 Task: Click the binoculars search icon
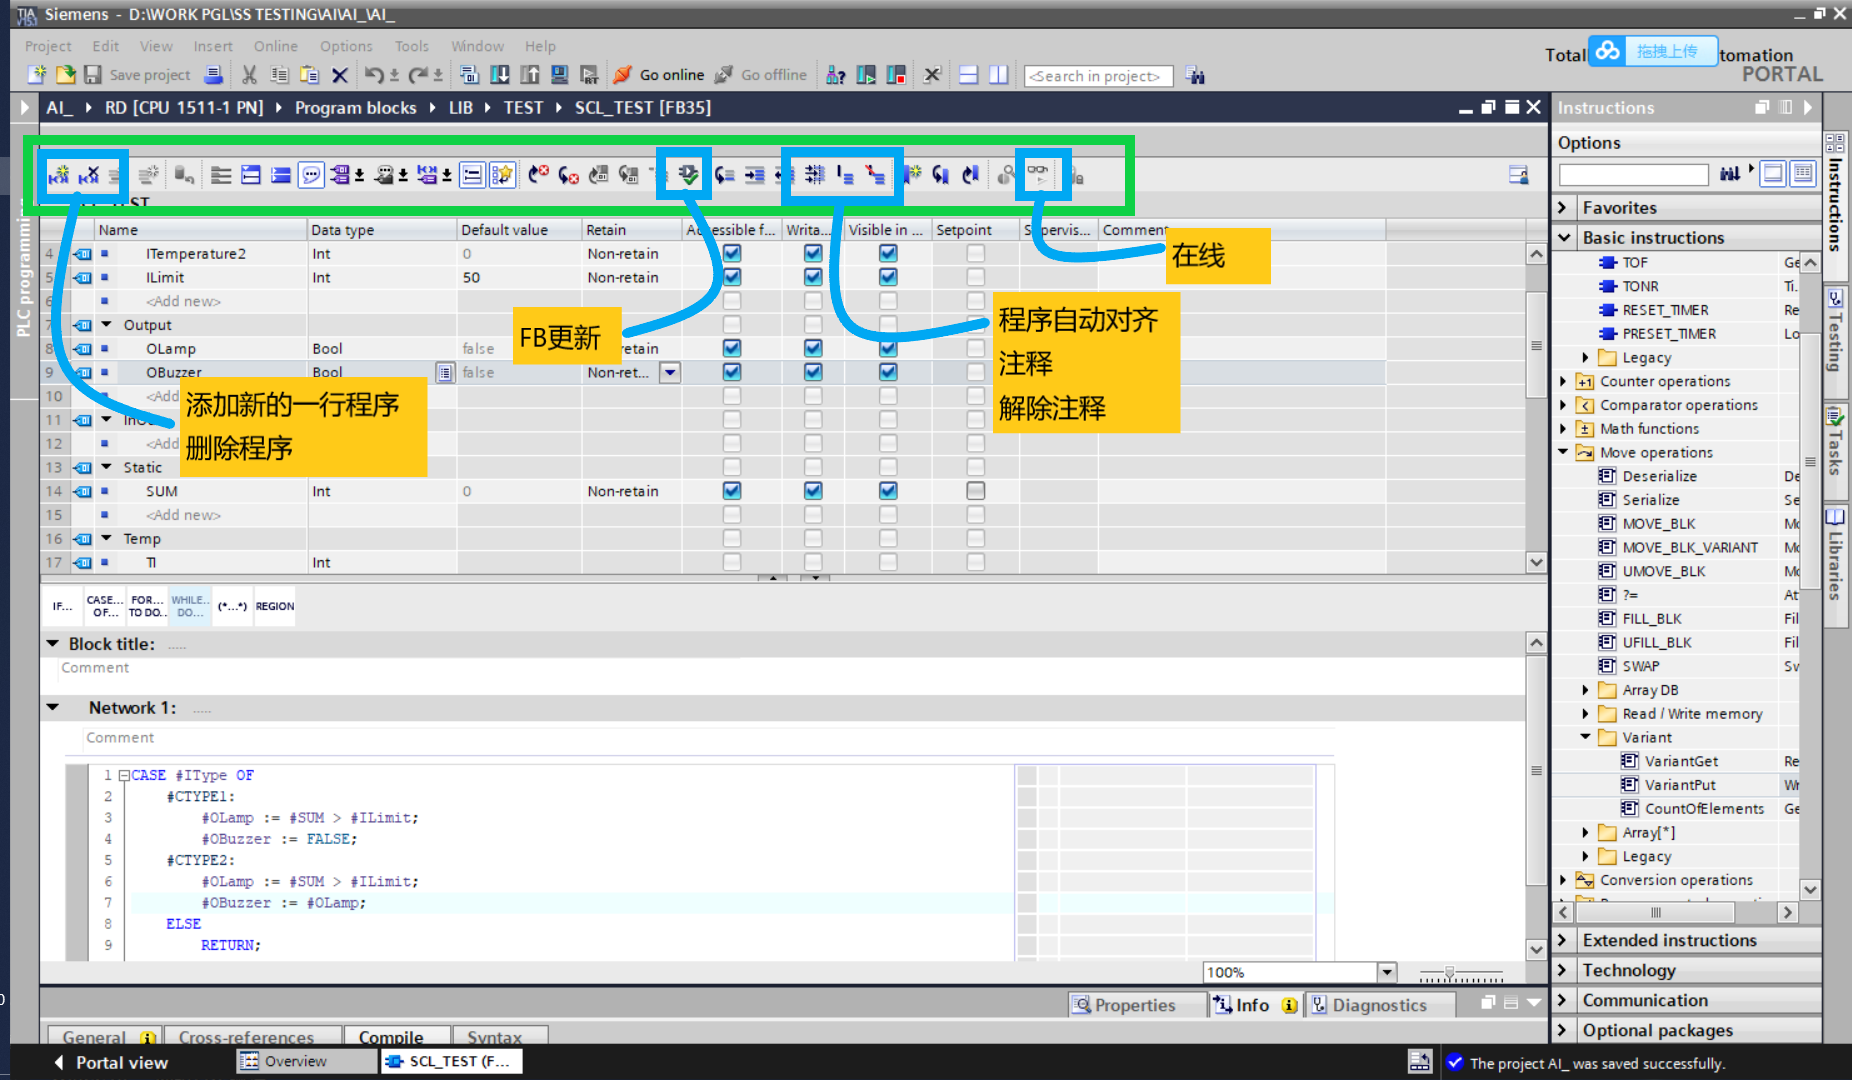point(1195,75)
